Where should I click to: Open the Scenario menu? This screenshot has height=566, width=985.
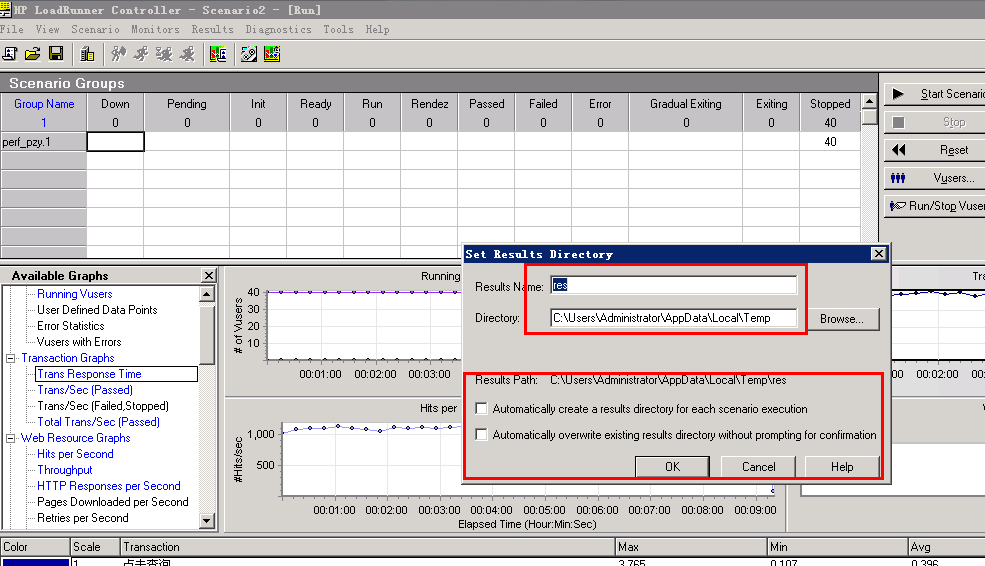tap(95, 30)
